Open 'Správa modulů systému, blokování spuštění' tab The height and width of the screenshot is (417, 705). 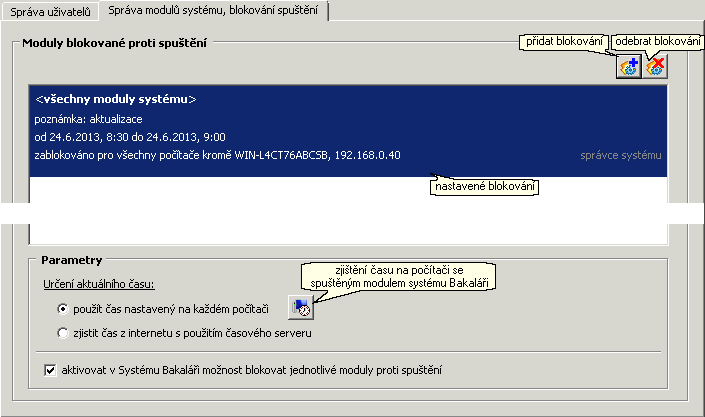click(x=213, y=10)
